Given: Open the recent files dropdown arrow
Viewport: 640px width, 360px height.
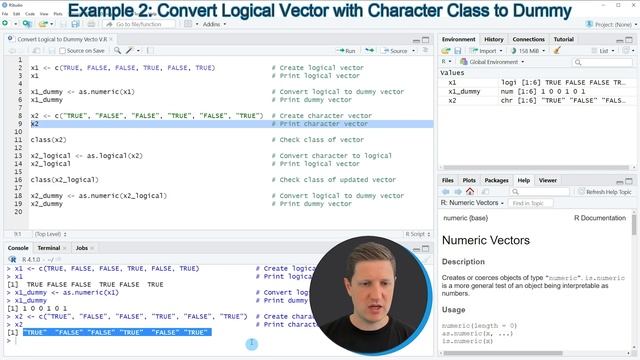Looking at the screenshot, I should click(x=52, y=24).
